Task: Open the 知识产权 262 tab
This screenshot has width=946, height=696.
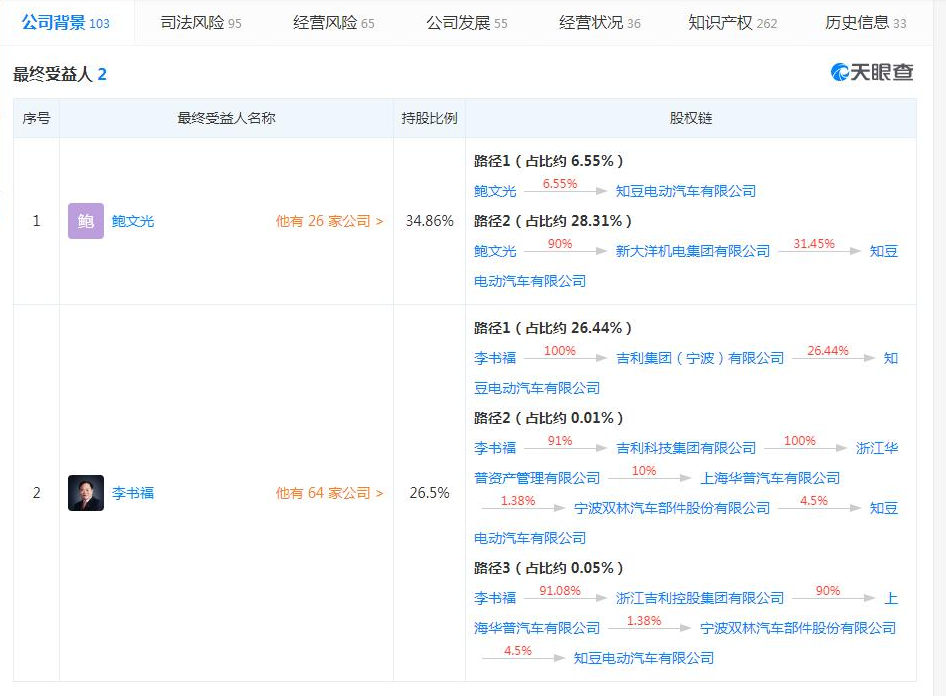Action: pos(732,23)
